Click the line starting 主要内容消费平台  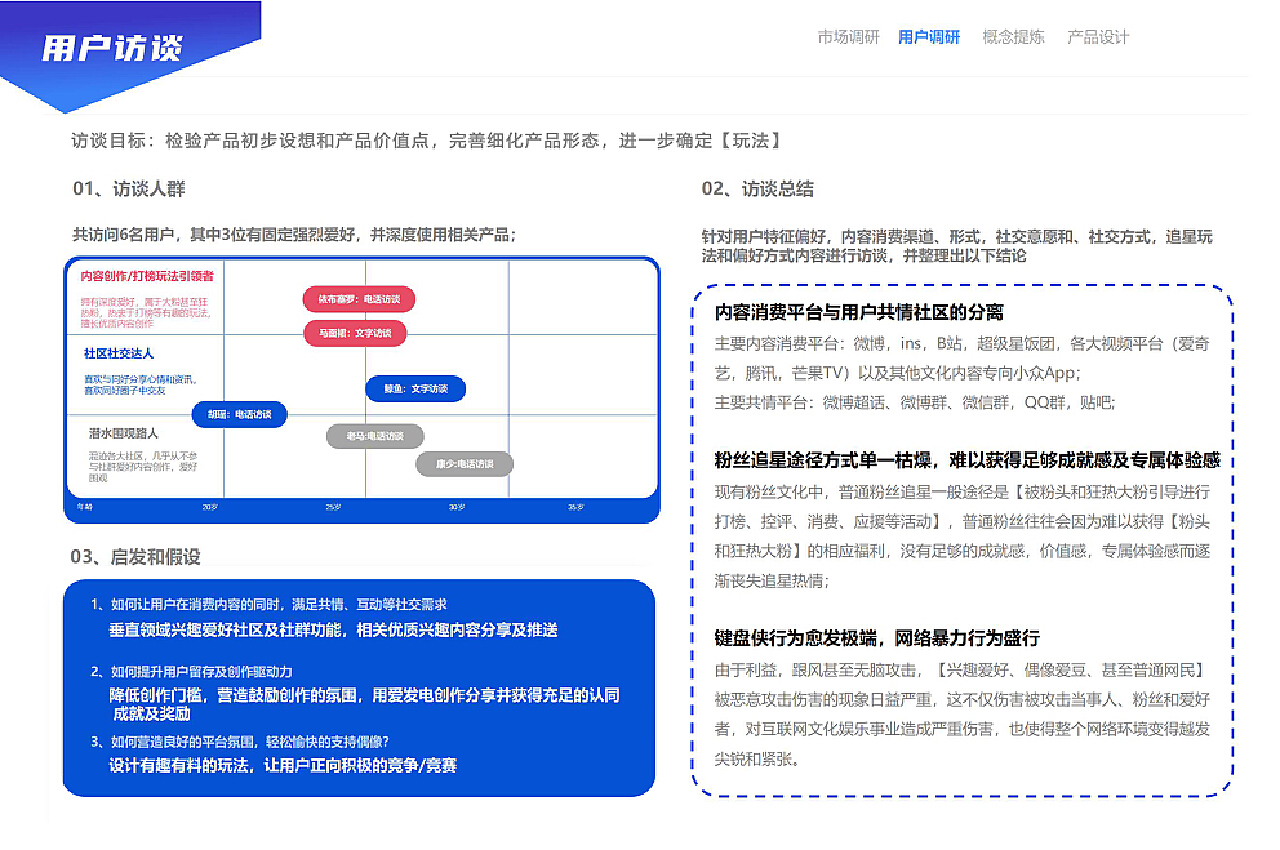(962, 358)
